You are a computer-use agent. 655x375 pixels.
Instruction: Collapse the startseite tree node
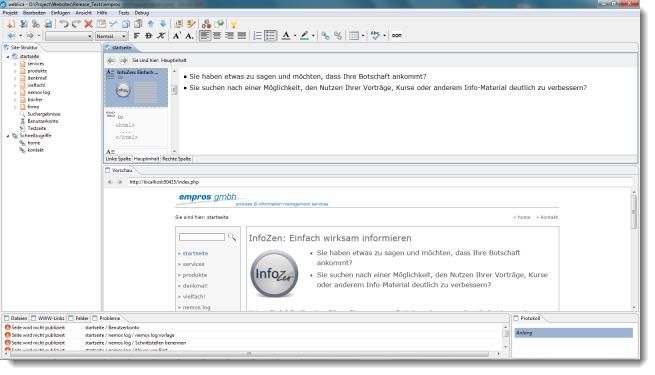[x=8, y=56]
